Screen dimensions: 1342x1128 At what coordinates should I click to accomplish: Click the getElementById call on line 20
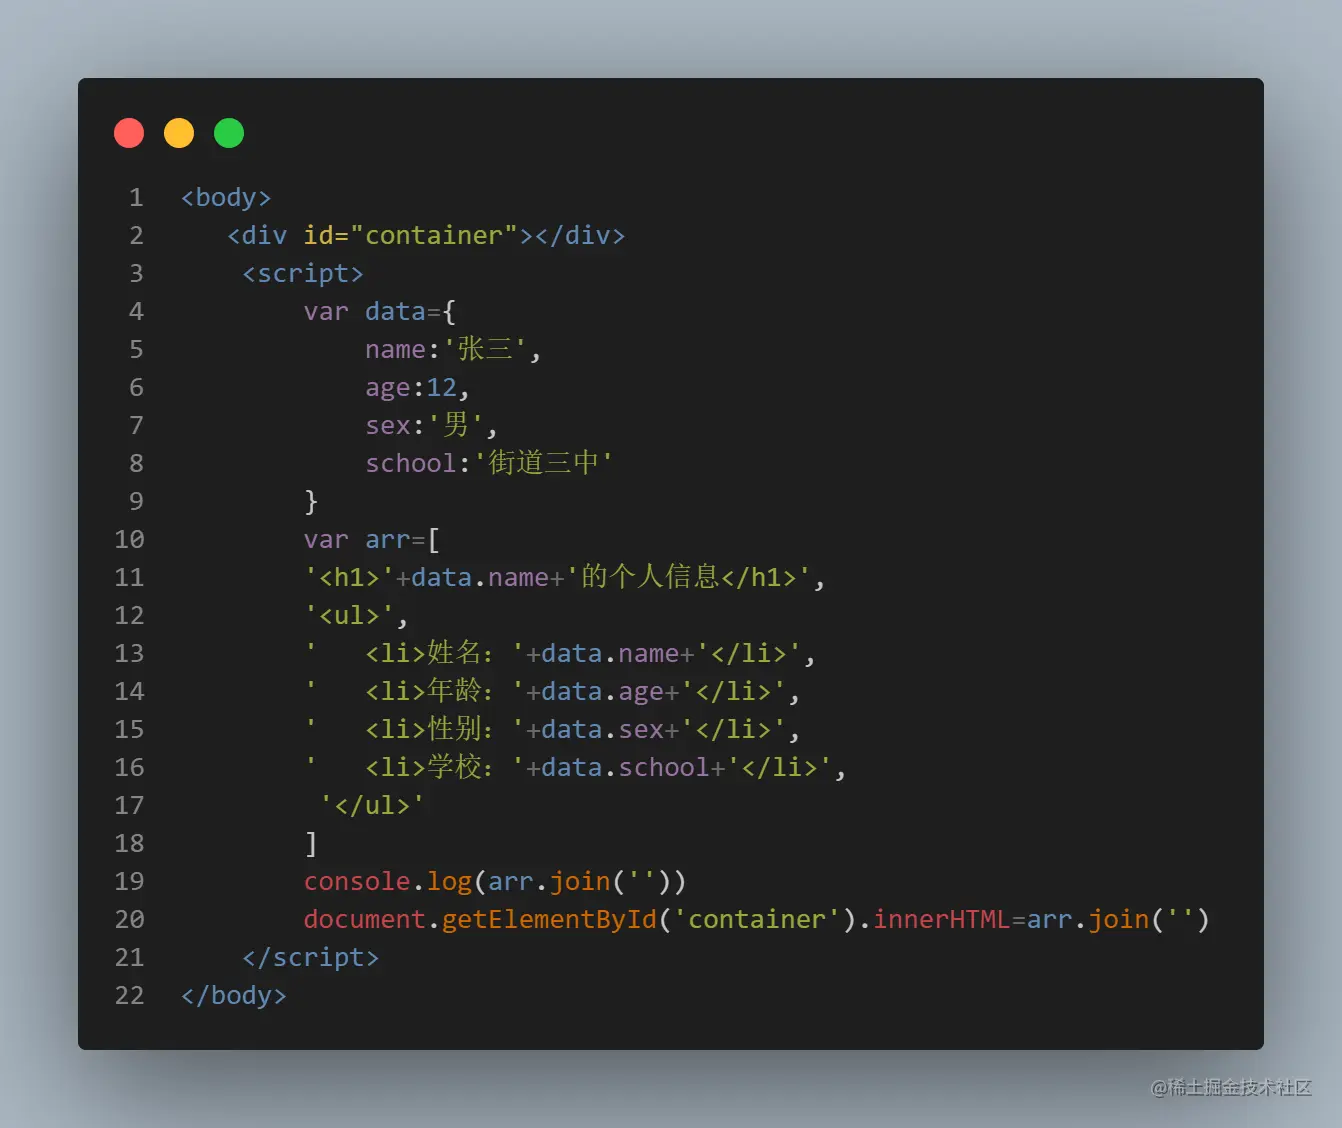(548, 919)
